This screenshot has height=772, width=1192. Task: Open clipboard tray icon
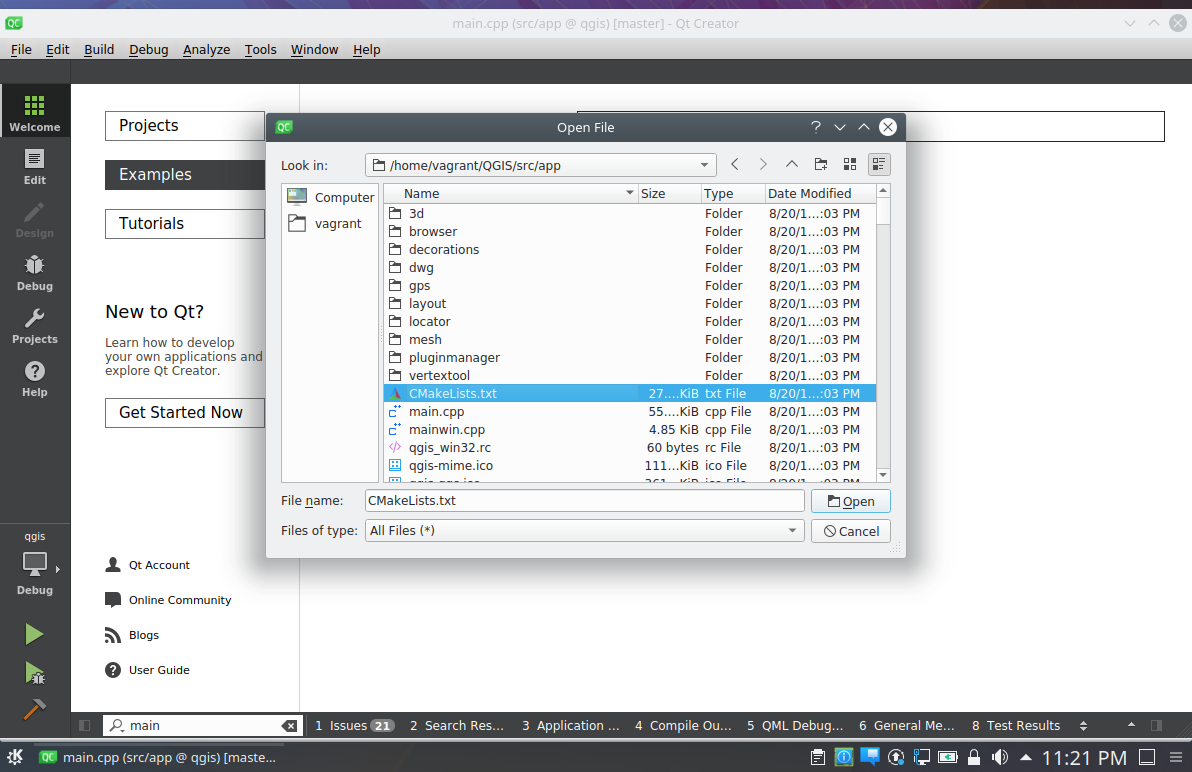click(x=818, y=757)
